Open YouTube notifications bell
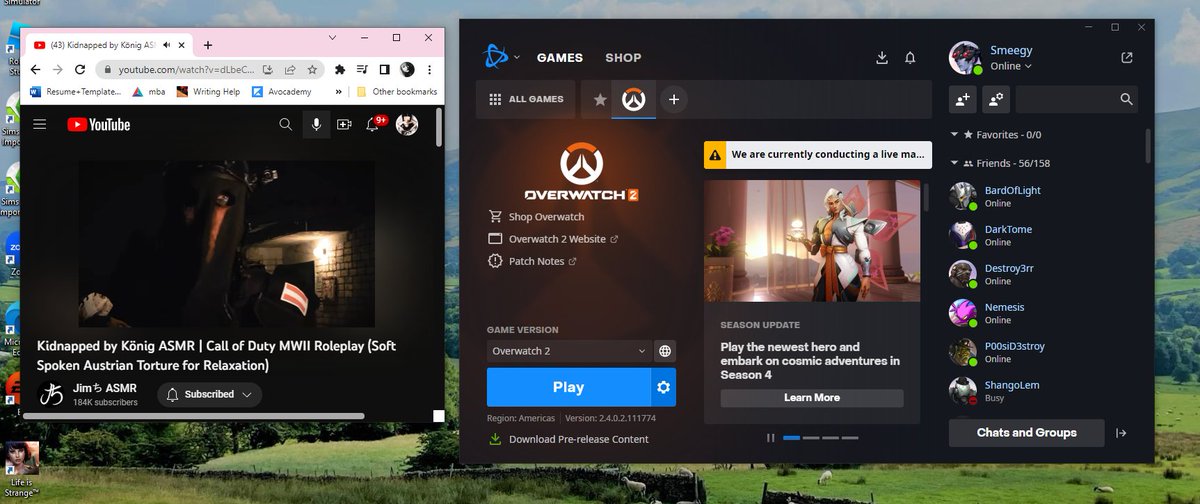The height and width of the screenshot is (504, 1200). pos(374,124)
